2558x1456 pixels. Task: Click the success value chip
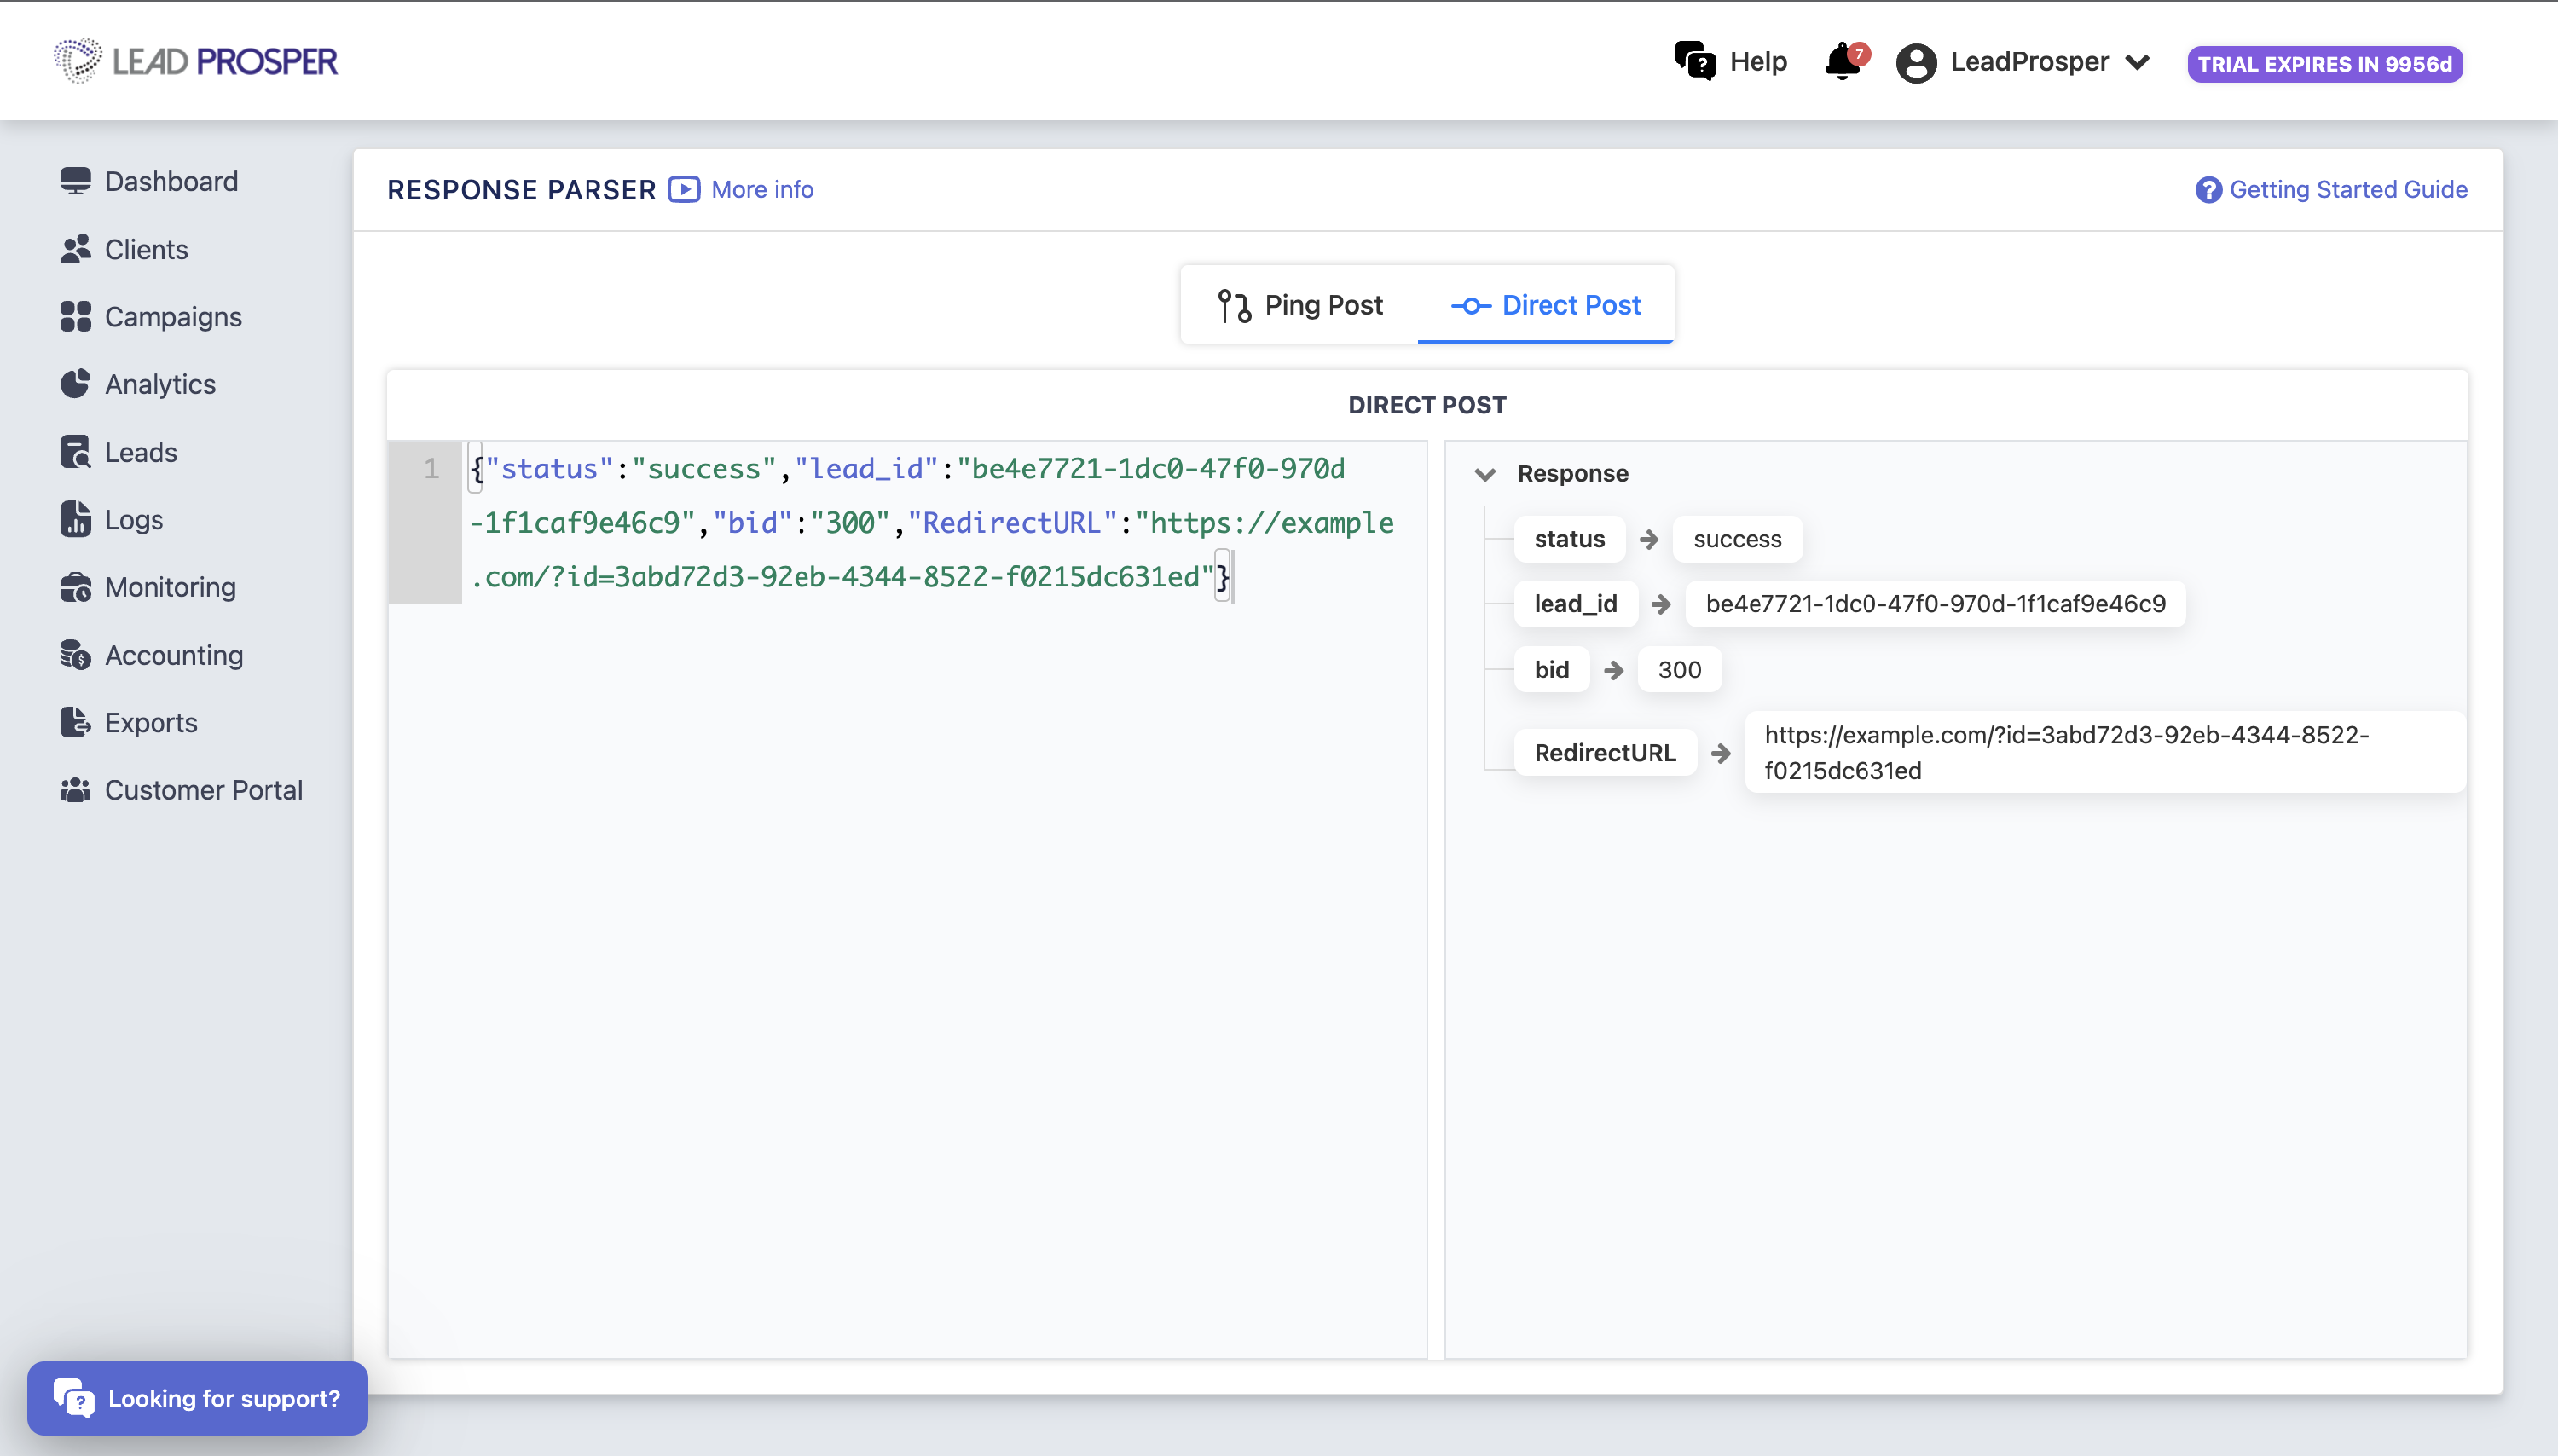pos(1737,539)
